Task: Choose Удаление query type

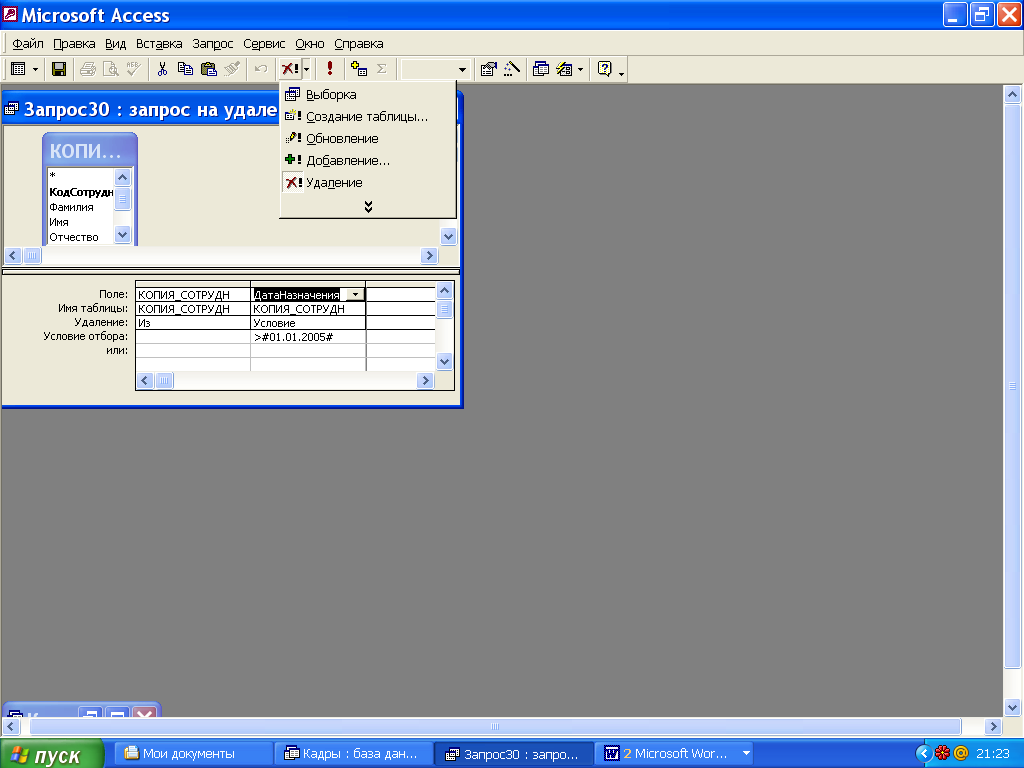Action: pyautogui.click(x=368, y=183)
